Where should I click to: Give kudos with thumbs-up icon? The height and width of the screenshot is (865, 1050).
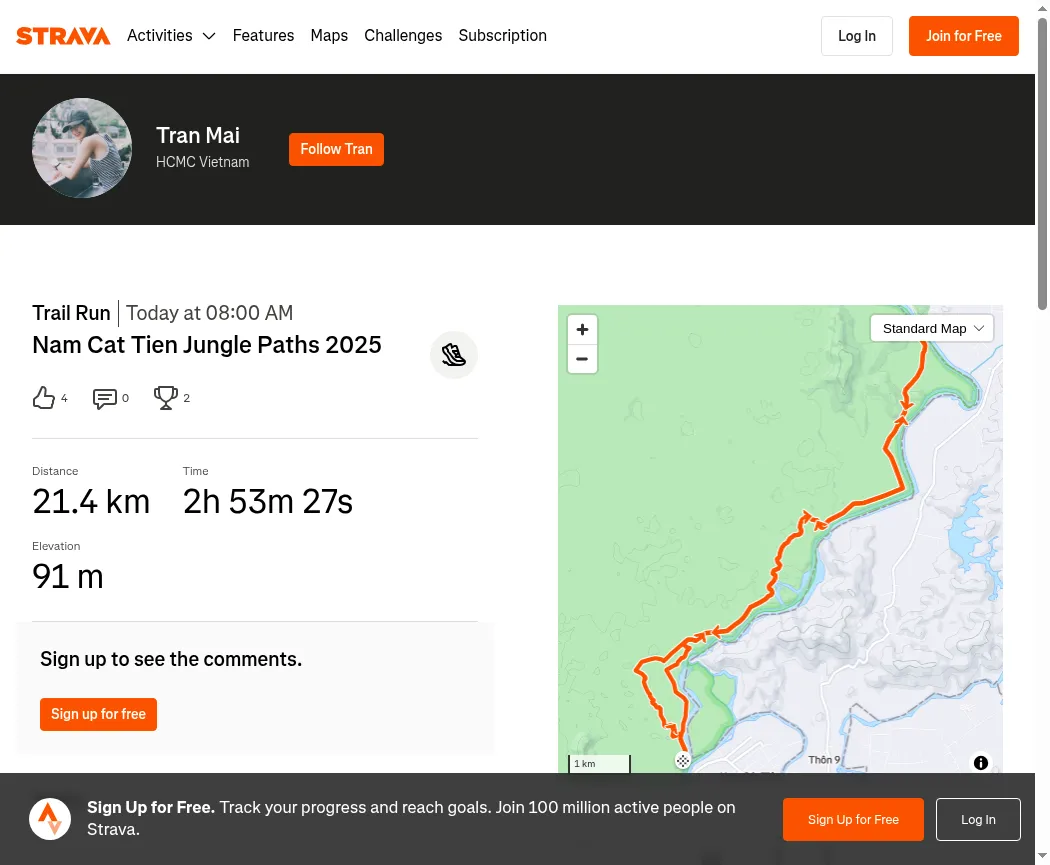point(44,398)
